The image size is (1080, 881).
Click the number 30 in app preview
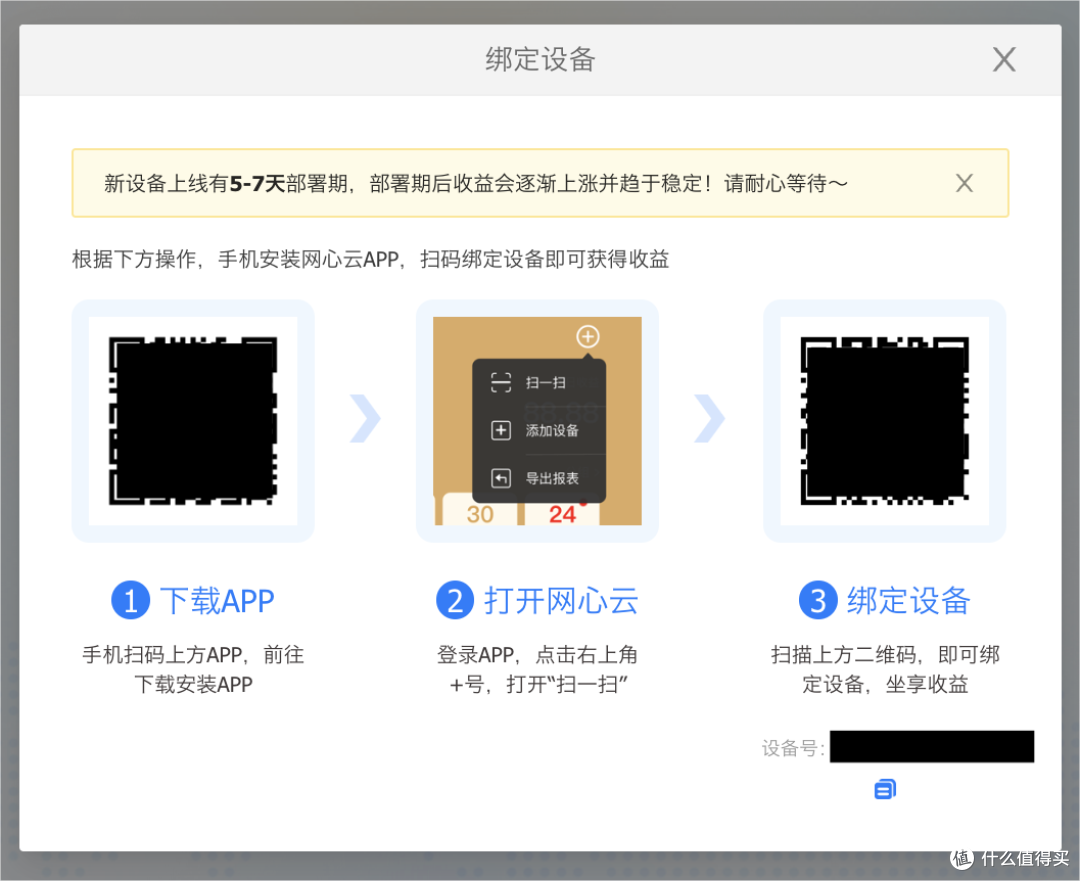pos(480,514)
